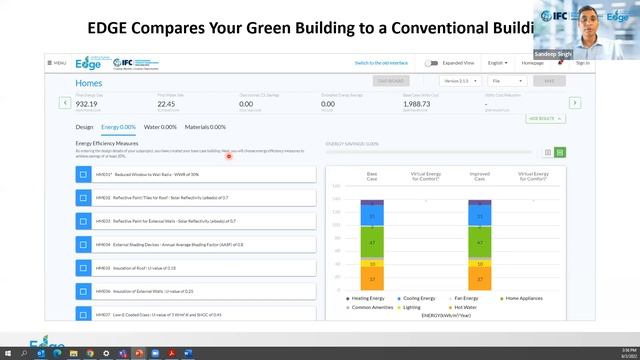
Task: Check HME06 Insulation of External Walls
Action: tap(83, 291)
